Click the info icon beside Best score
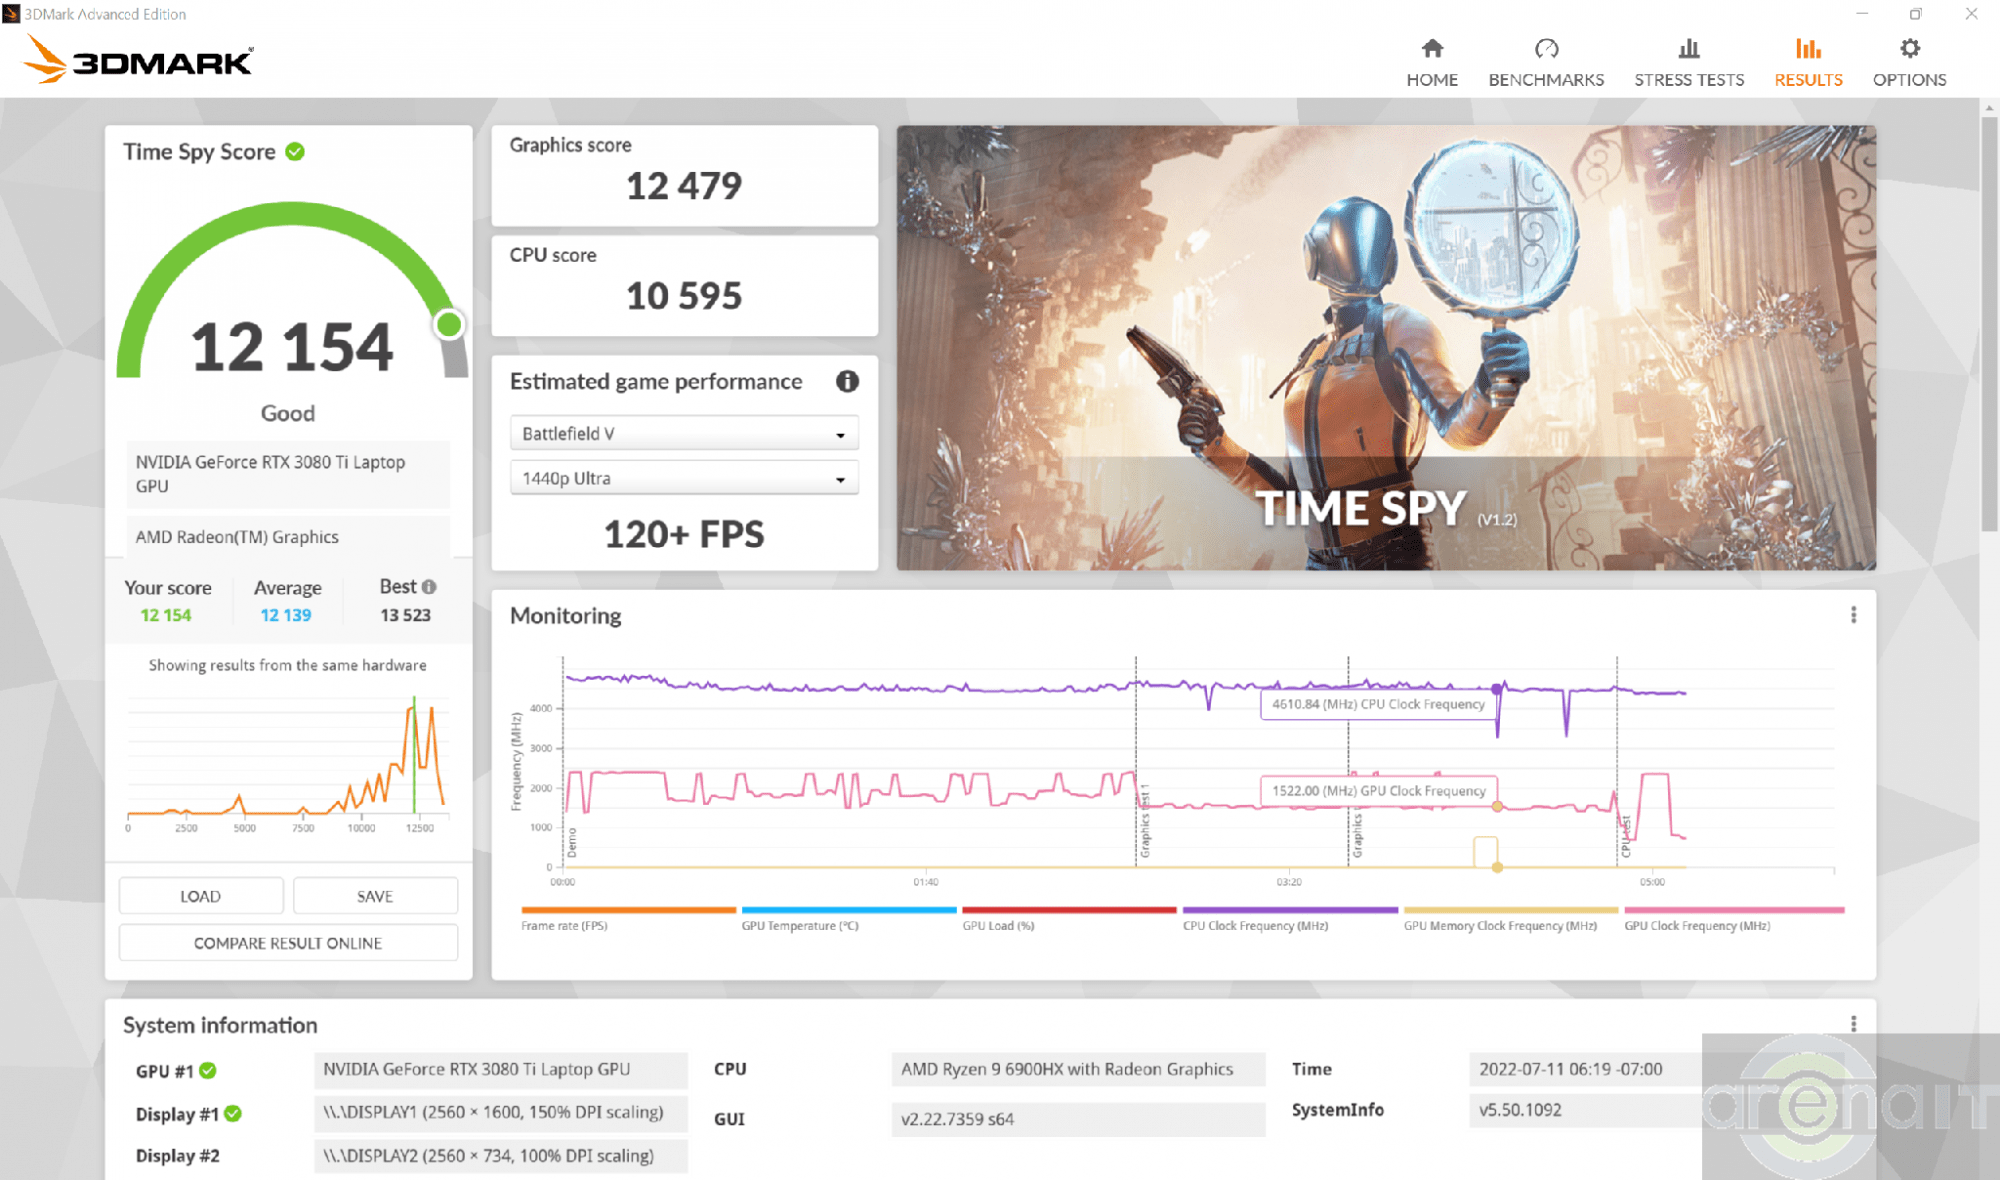This screenshot has height=1180, width=2000. coord(429,587)
